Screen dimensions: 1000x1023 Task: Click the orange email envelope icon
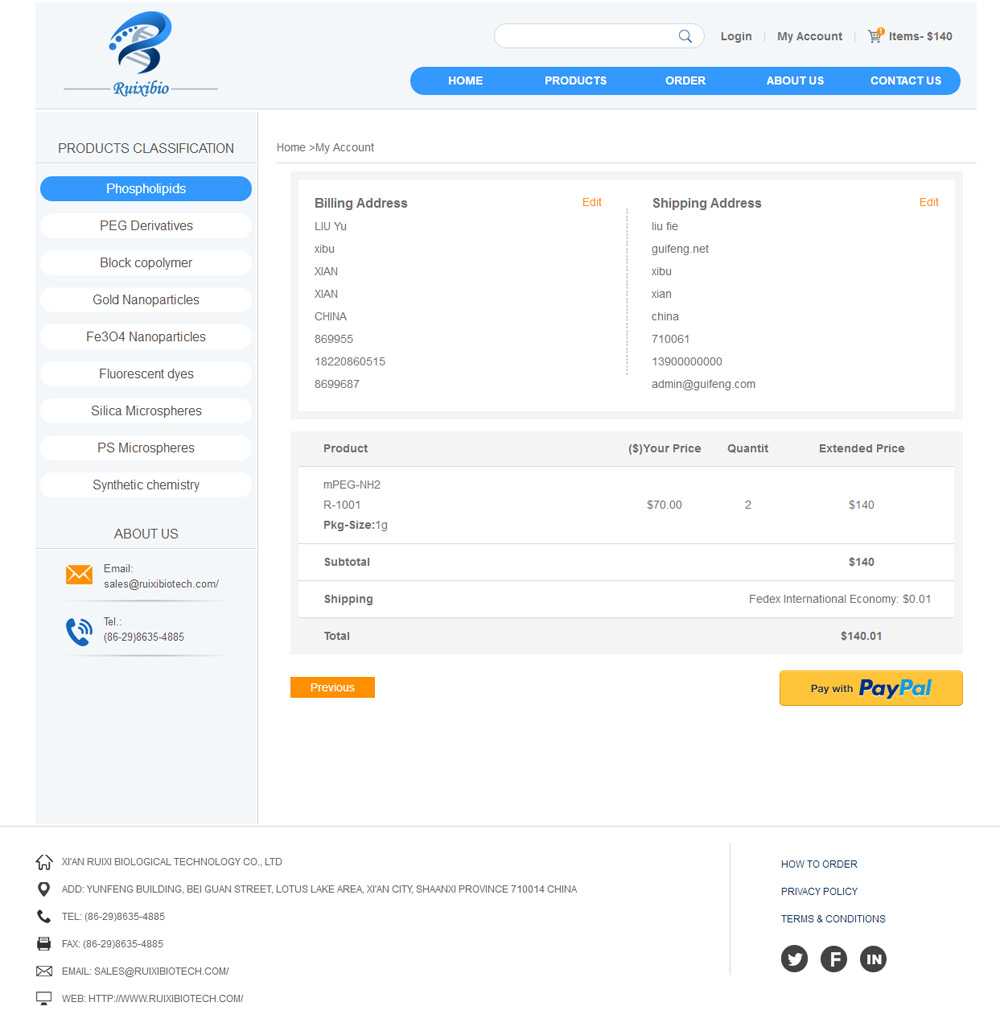[79, 575]
